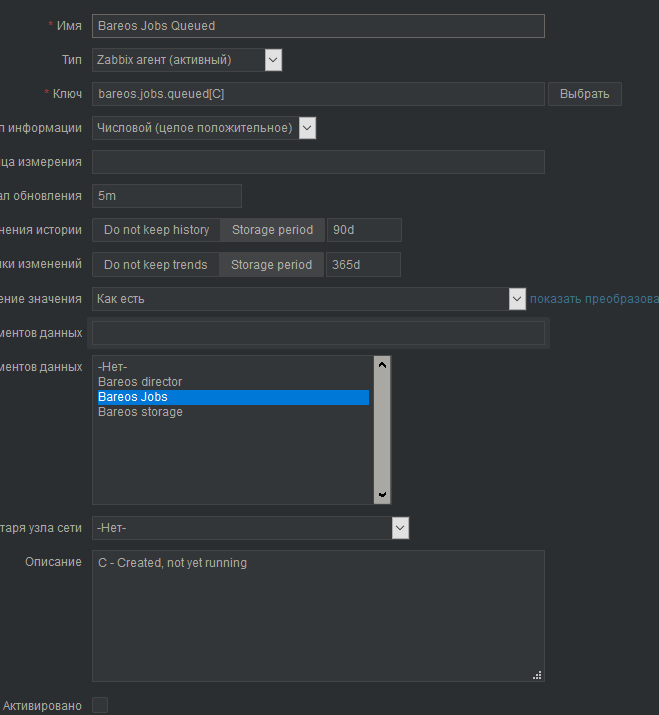Select Bareos storage in the applications list

[140, 412]
